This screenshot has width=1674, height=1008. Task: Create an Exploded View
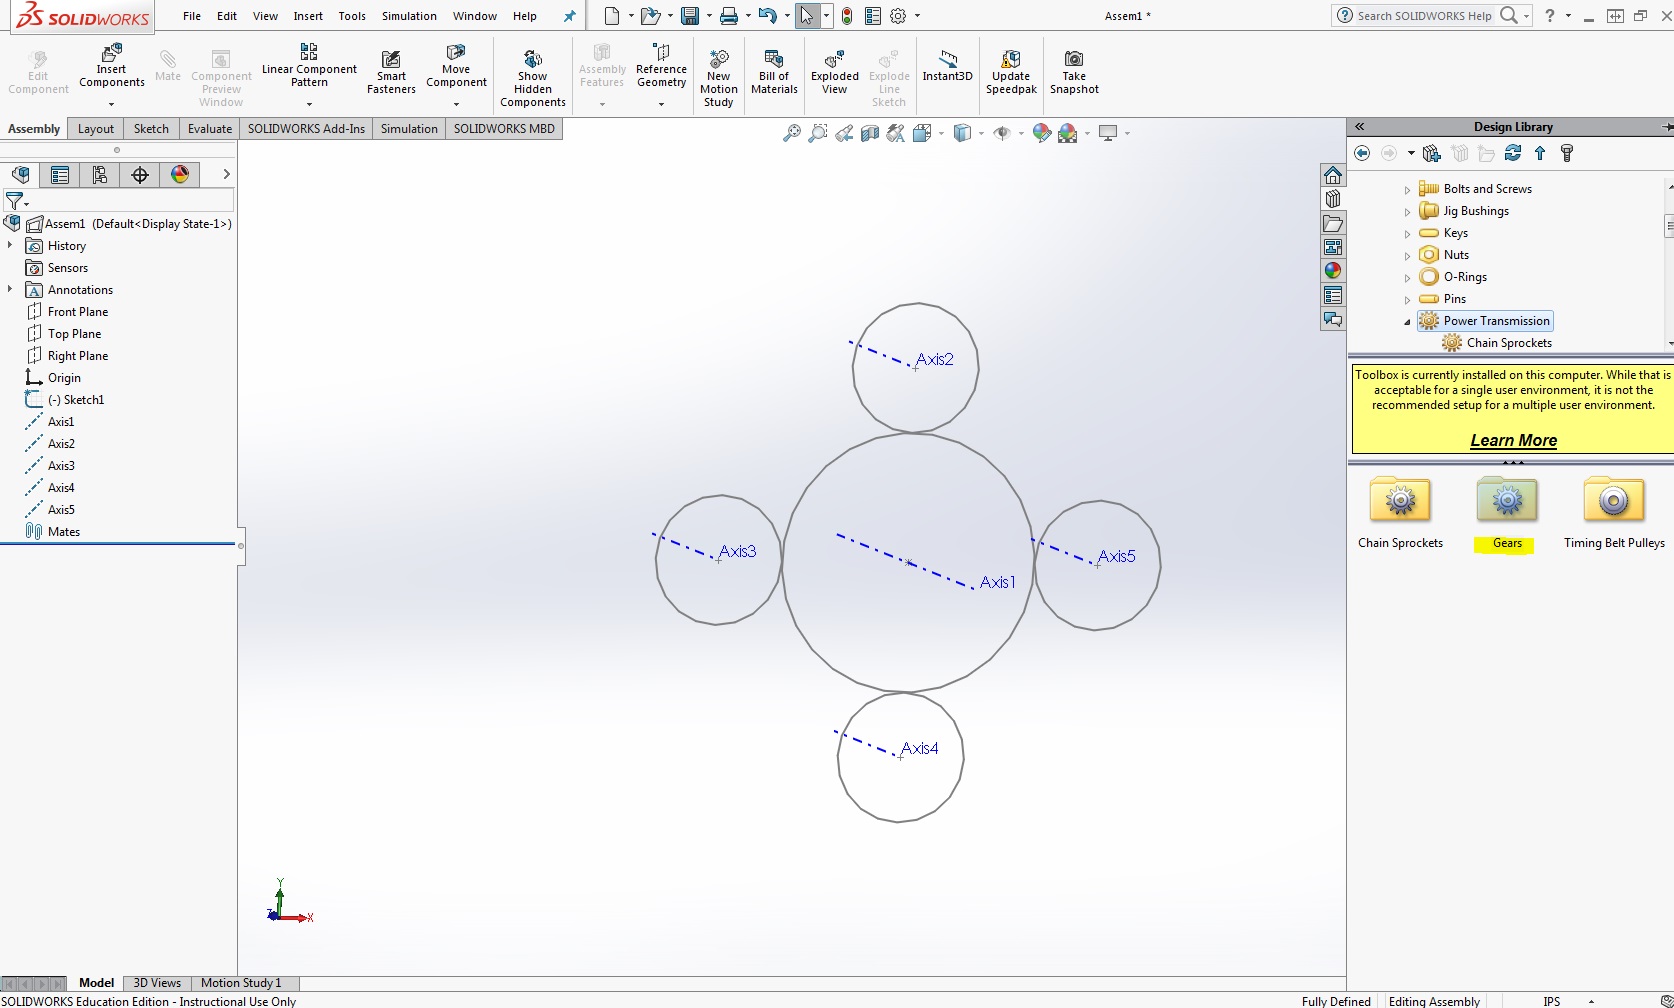coord(835,72)
